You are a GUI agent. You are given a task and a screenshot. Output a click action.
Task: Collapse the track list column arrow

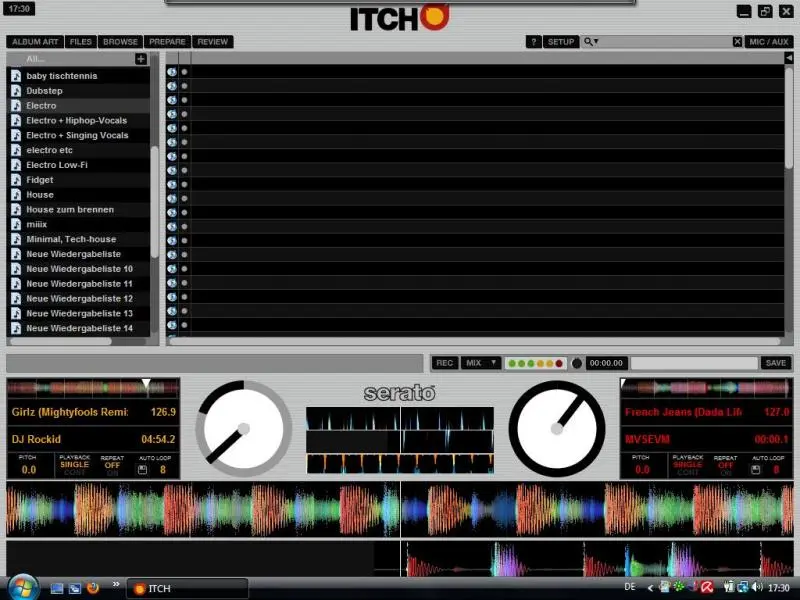(x=788, y=59)
